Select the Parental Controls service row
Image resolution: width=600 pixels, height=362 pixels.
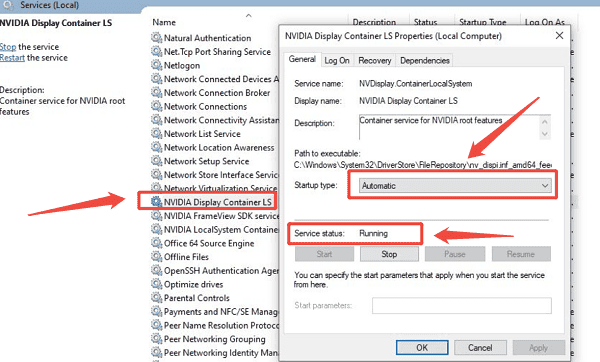tap(197, 298)
